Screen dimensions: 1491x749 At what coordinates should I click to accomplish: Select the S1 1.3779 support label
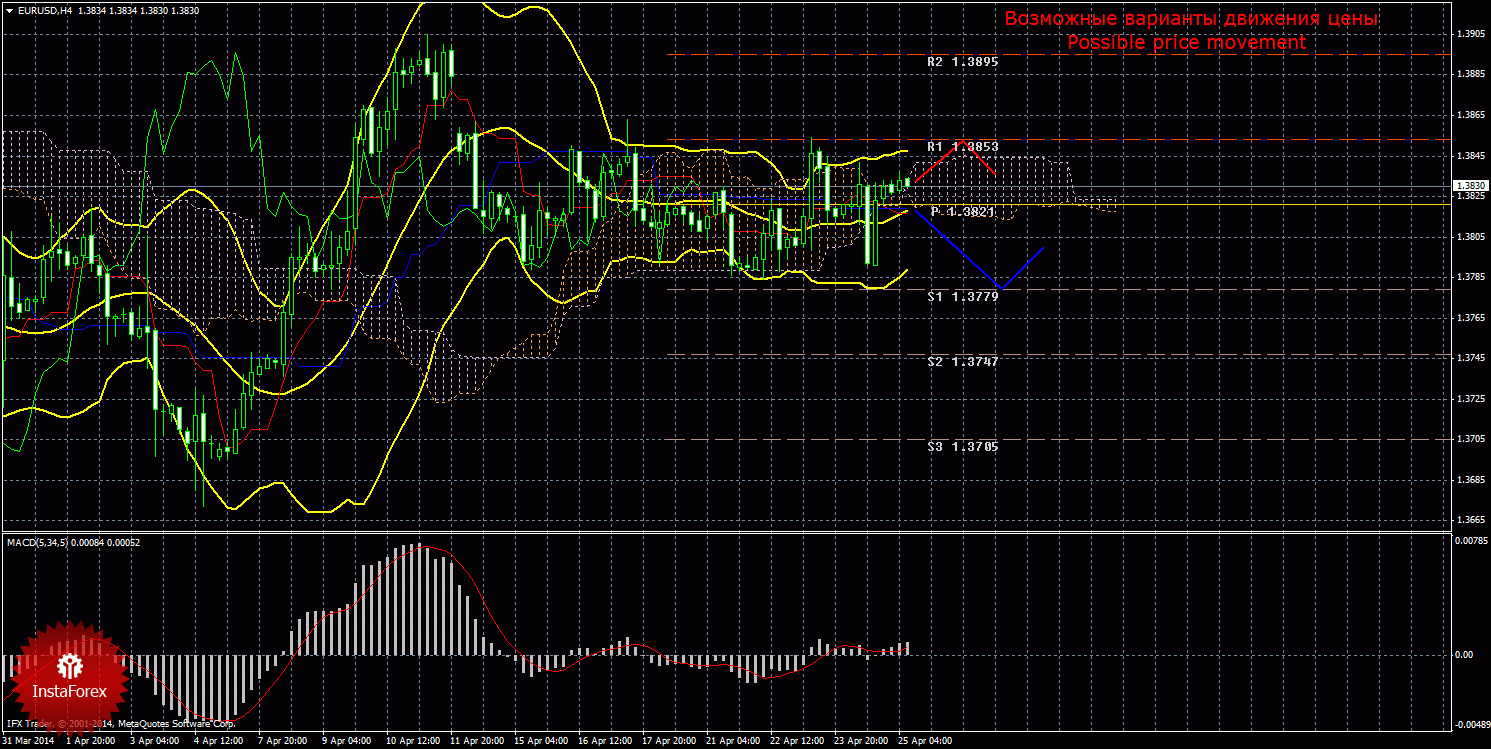click(x=962, y=297)
